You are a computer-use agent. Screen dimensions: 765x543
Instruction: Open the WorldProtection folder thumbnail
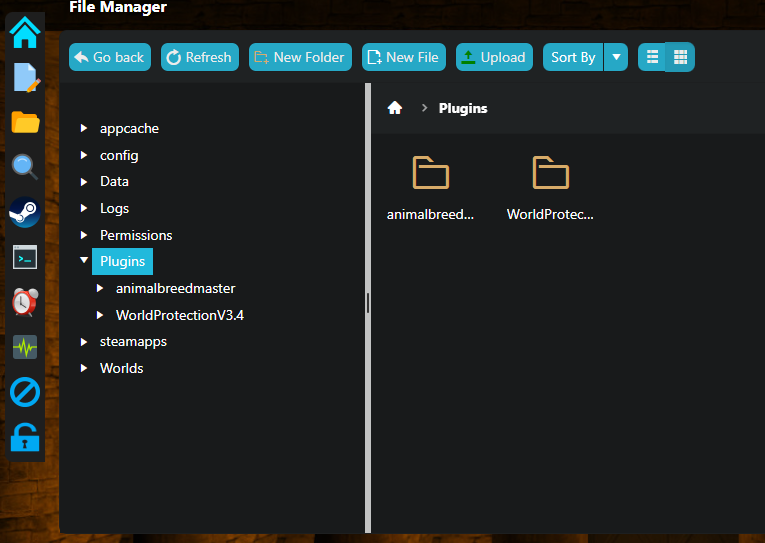click(550, 174)
